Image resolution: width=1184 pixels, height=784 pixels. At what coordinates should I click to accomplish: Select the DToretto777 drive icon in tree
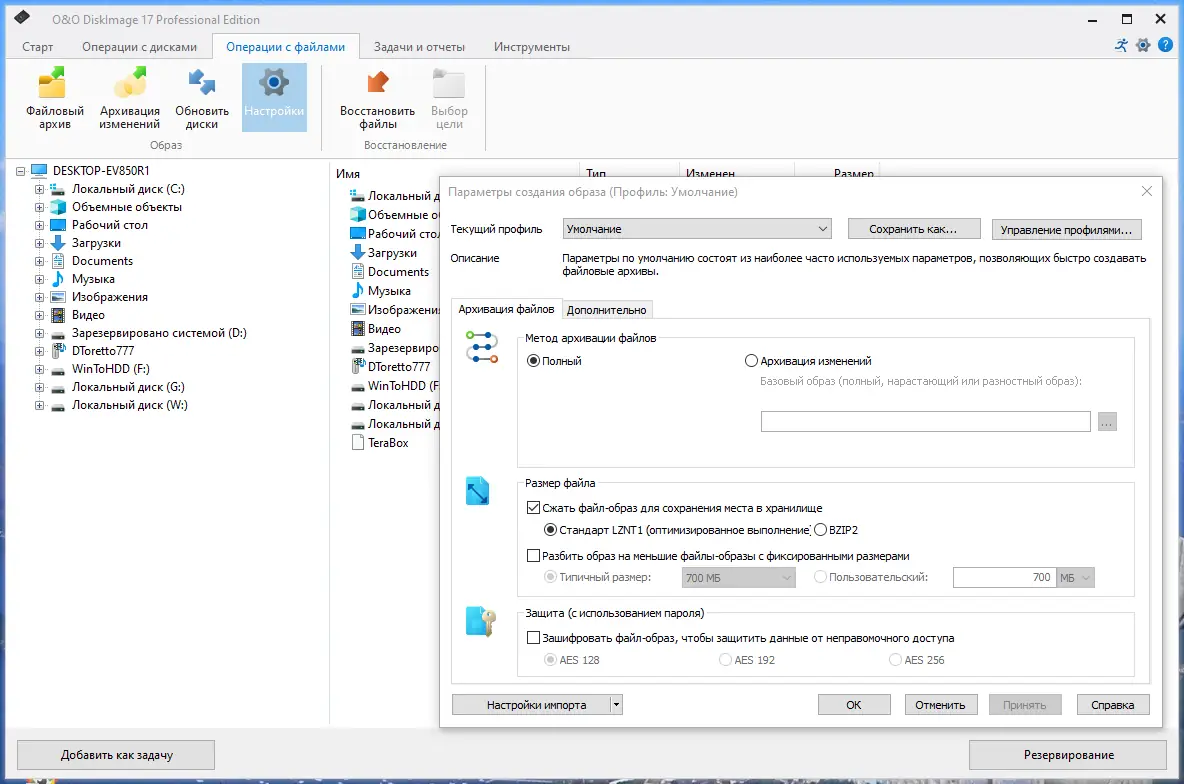coord(57,350)
